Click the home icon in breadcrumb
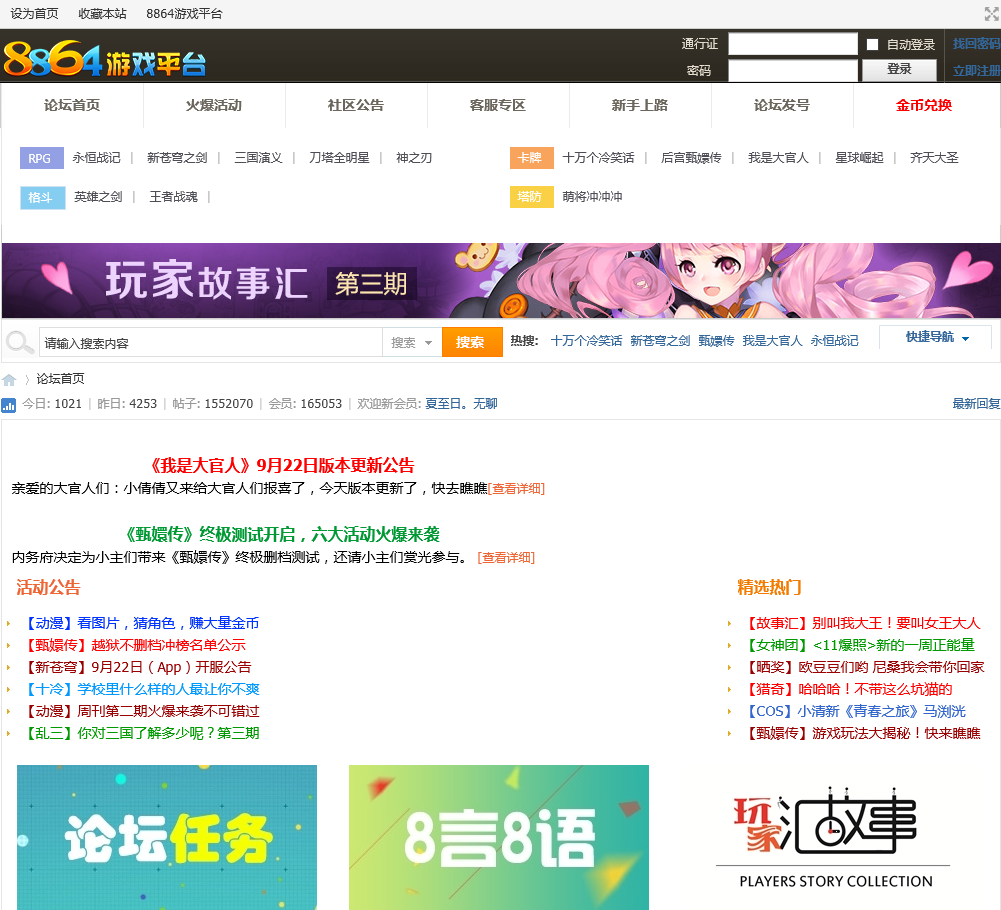Image resolution: width=1001 pixels, height=910 pixels. coord(9,380)
